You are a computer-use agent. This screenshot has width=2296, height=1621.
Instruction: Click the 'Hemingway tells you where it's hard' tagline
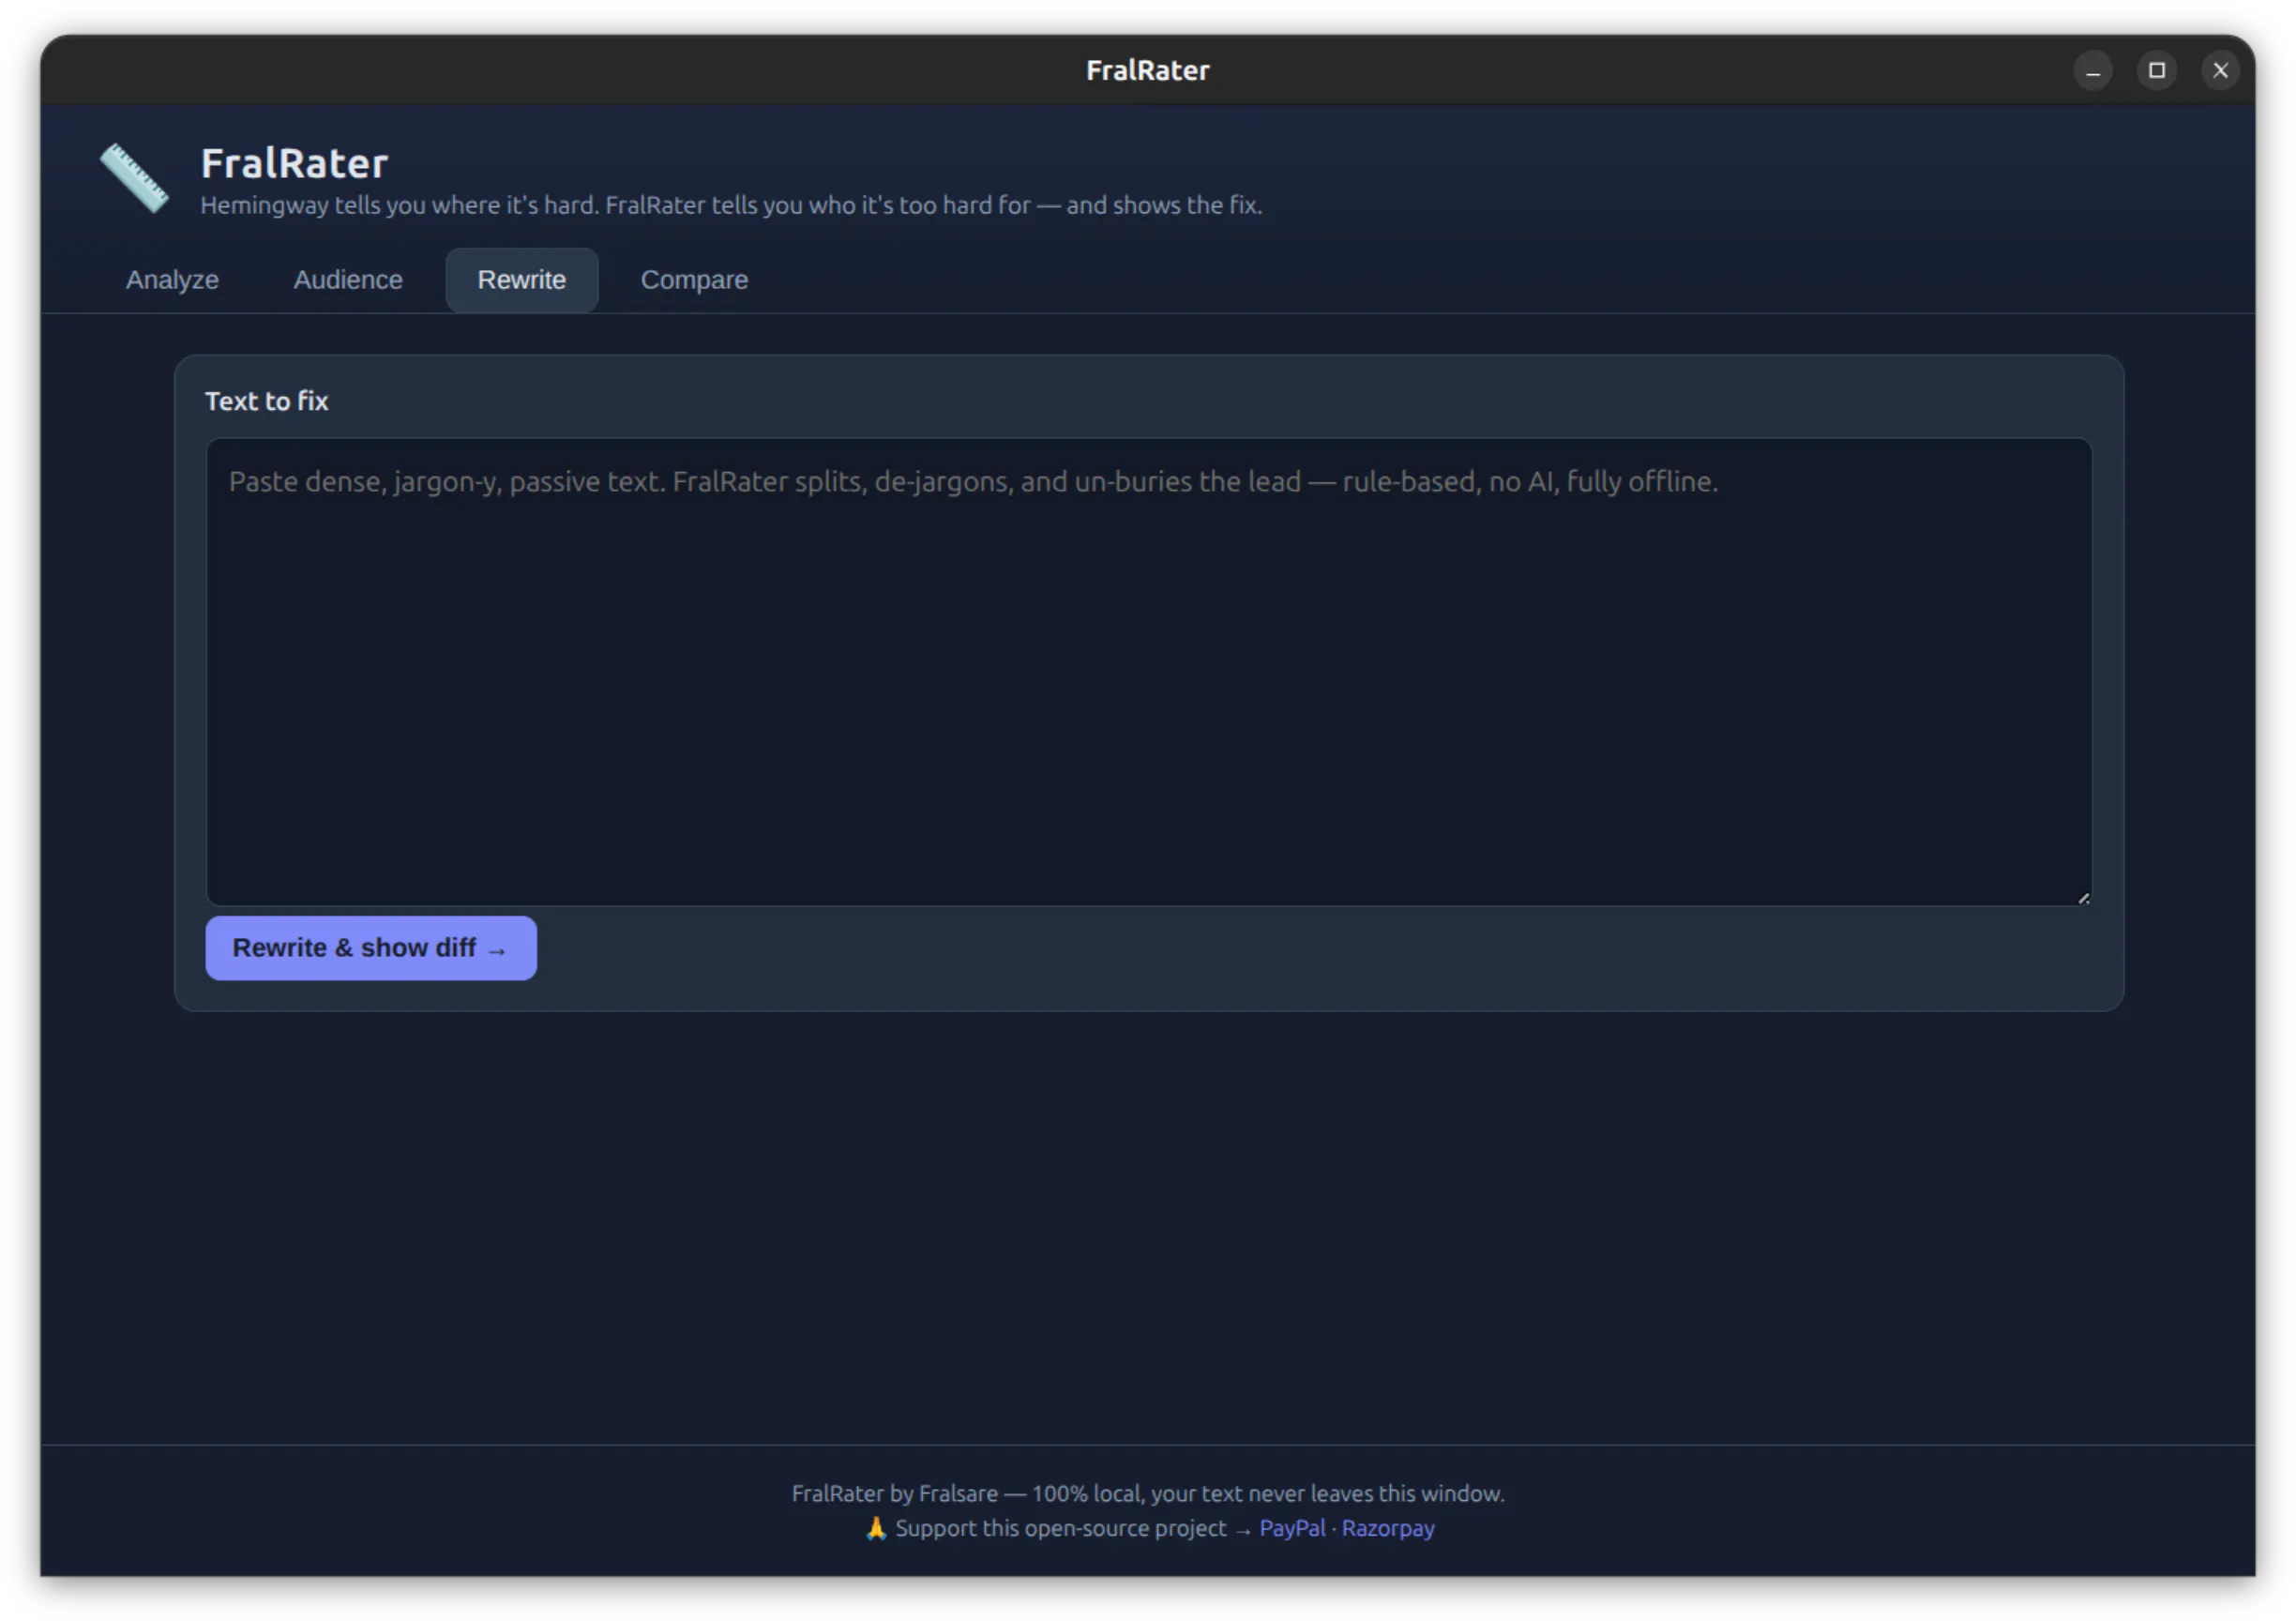click(731, 205)
